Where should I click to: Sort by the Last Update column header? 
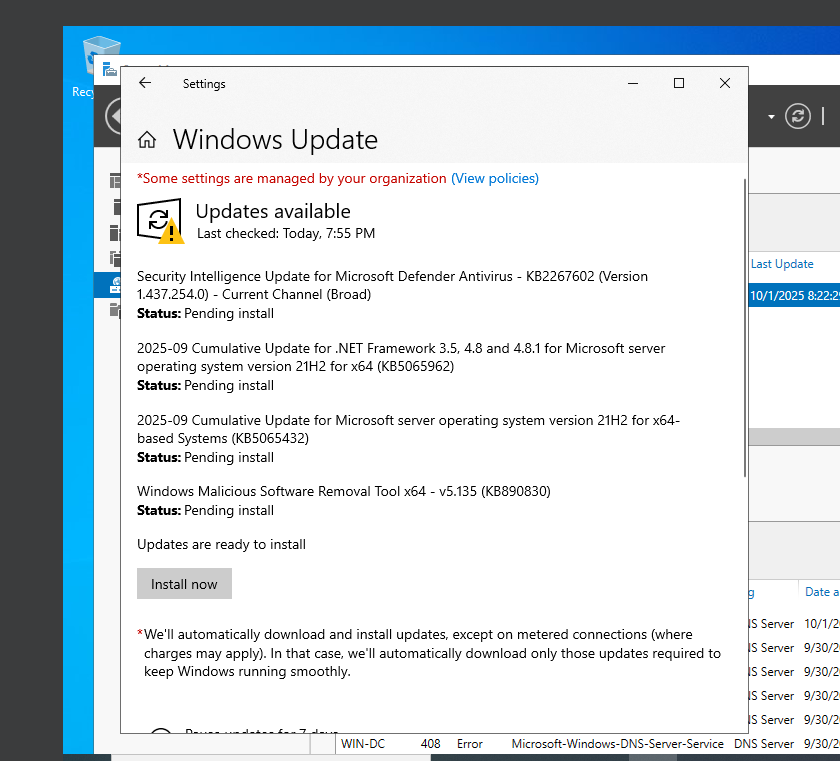coord(782,264)
